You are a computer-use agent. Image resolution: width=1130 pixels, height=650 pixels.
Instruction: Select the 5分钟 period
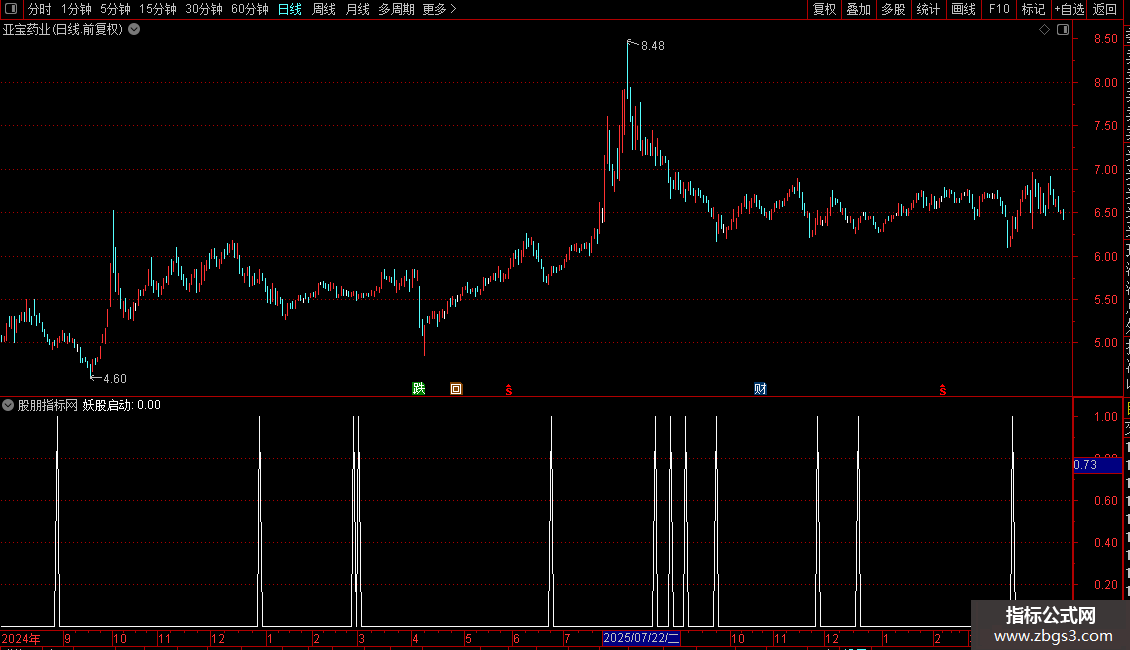coord(115,9)
